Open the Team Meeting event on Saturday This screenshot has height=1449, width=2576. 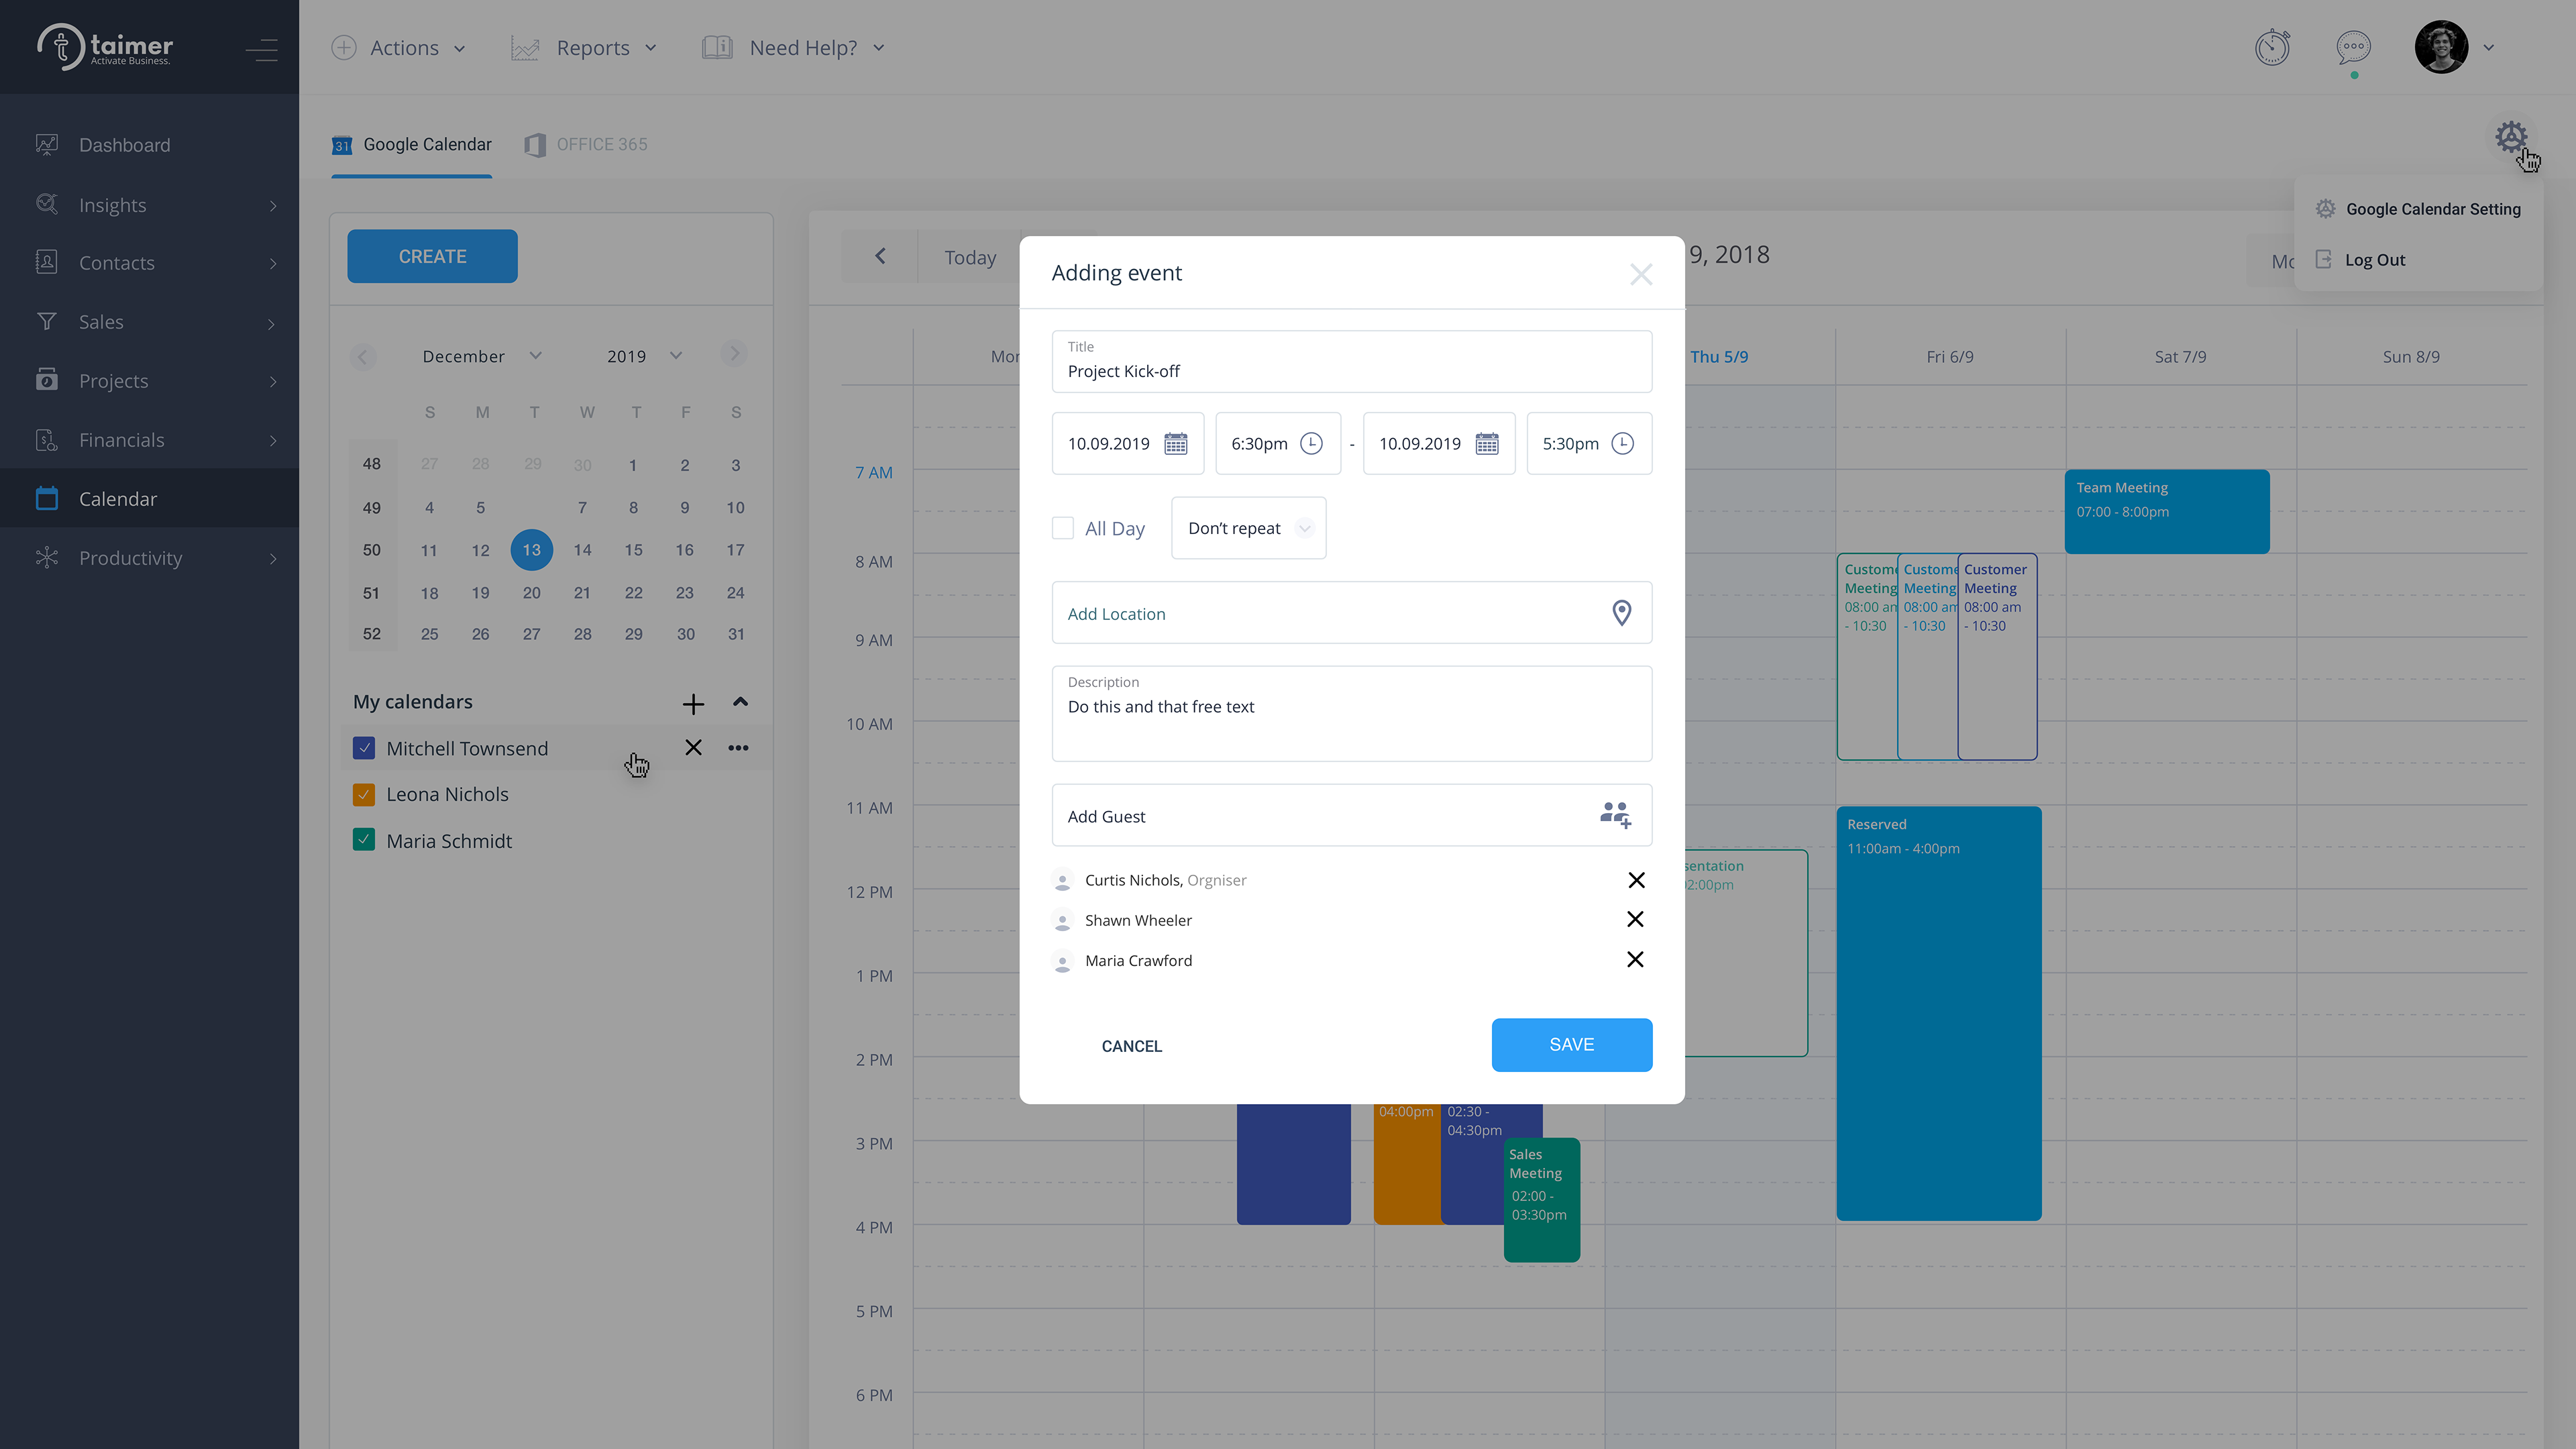coord(2166,511)
